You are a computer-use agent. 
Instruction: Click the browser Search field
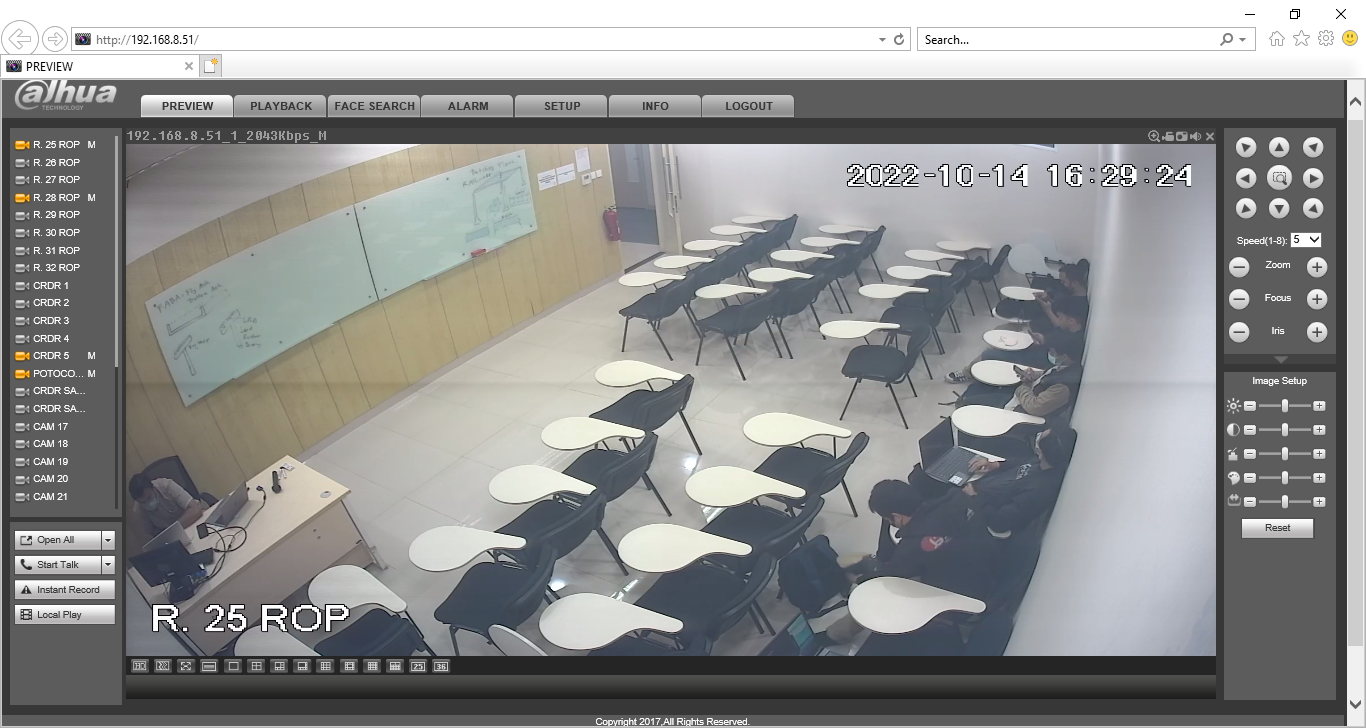(1068, 40)
